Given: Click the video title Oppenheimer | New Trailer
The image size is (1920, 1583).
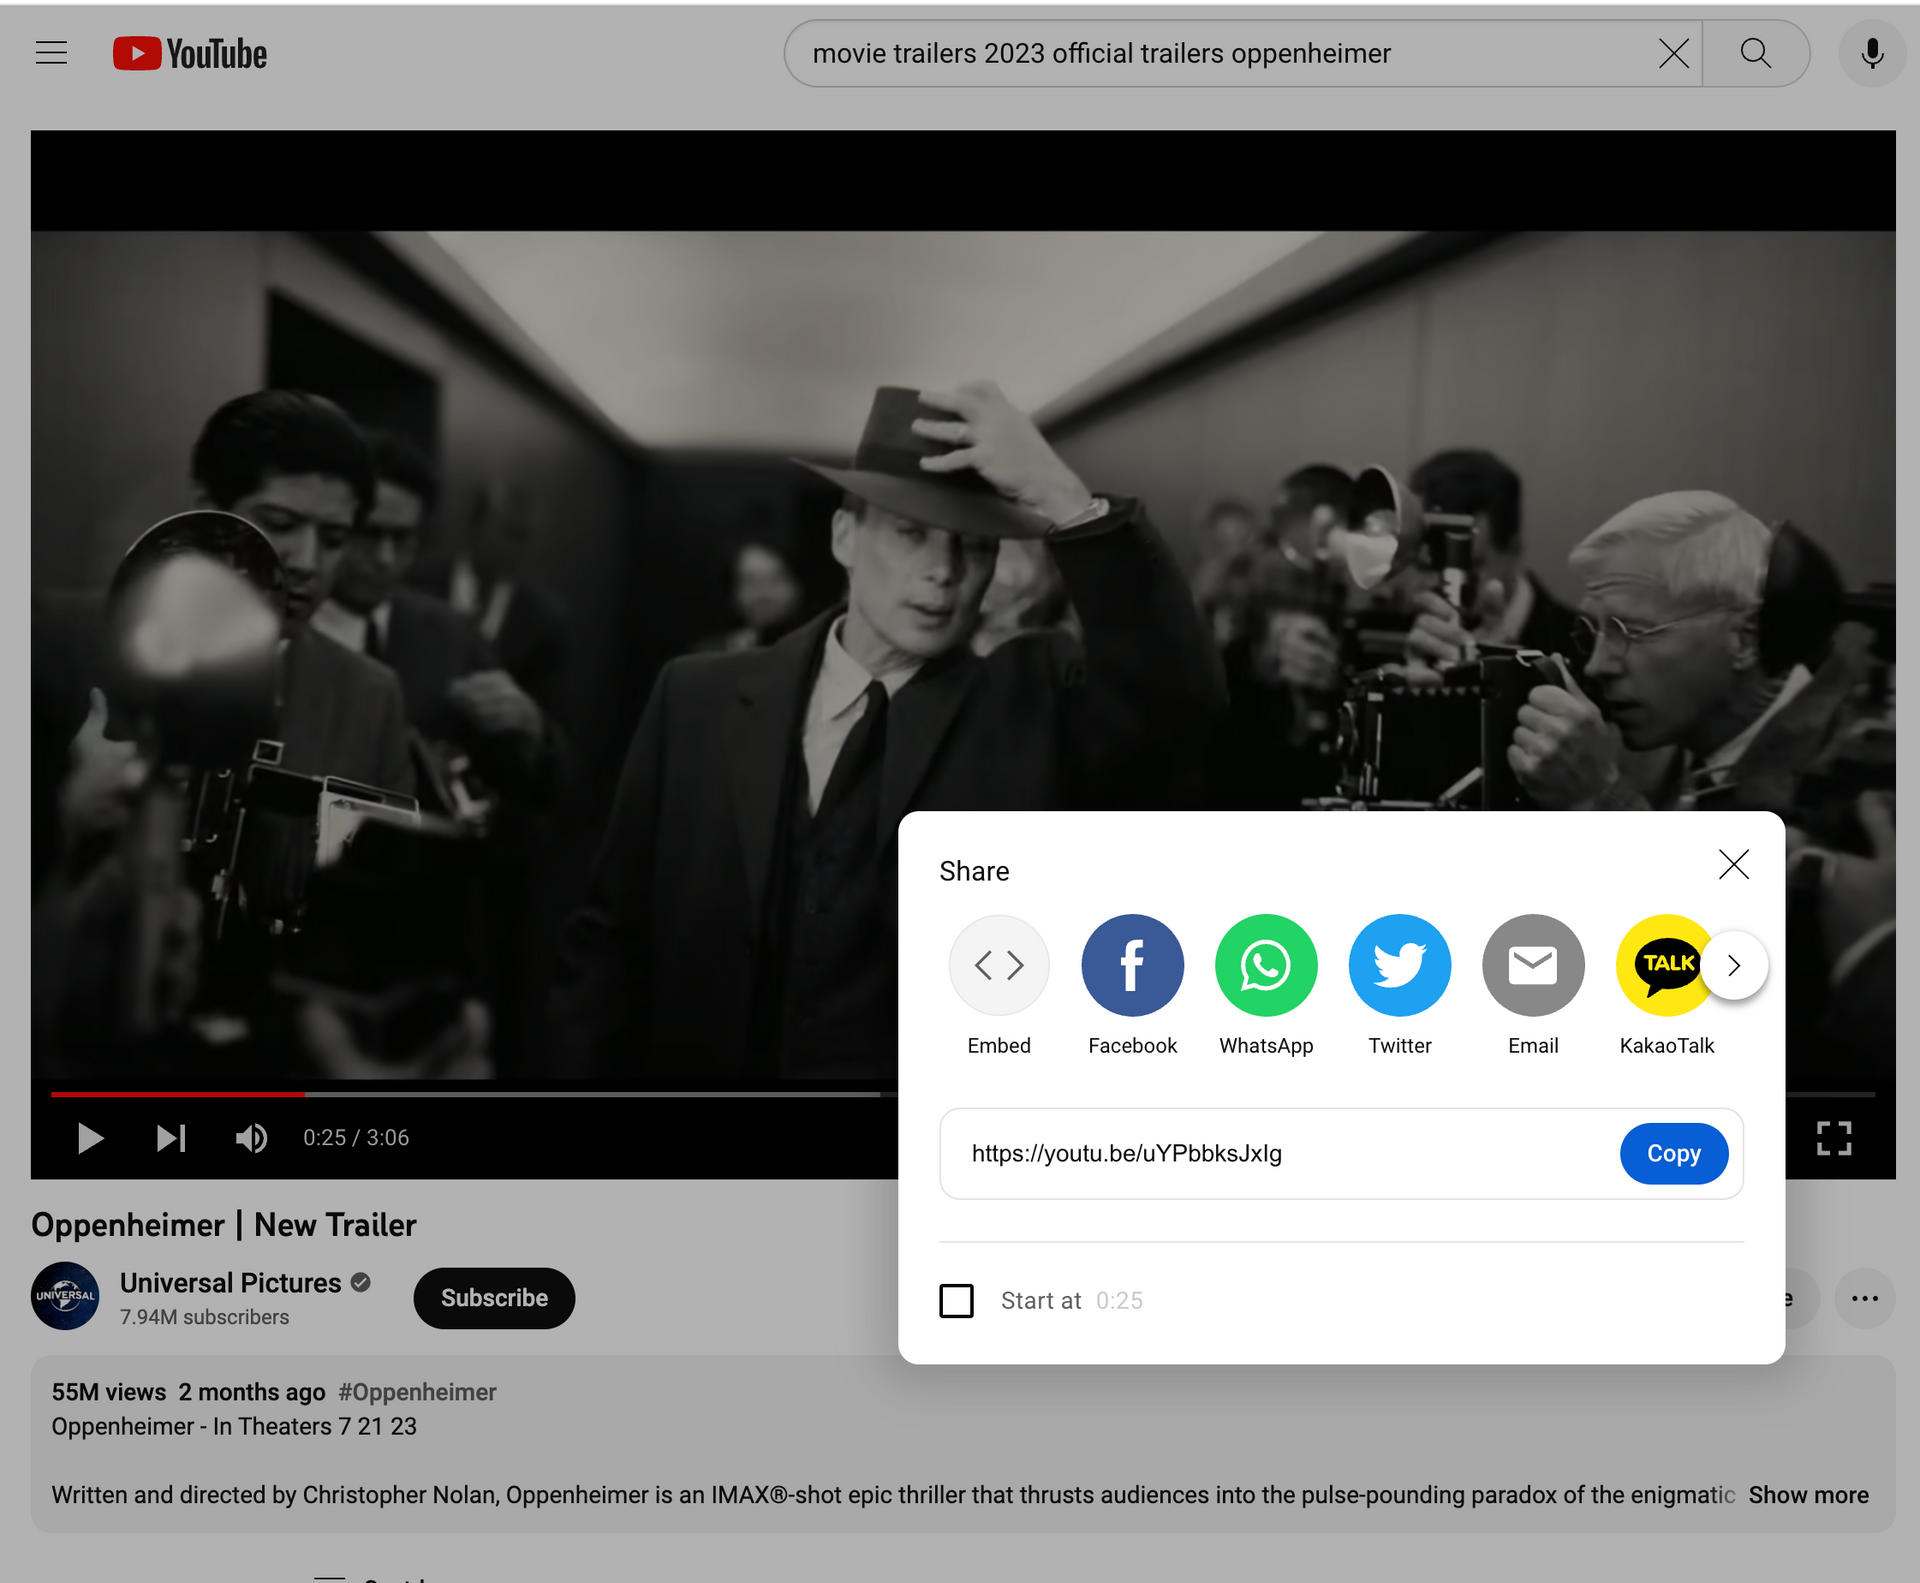Looking at the screenshot, I should [x=224, y=1224].
